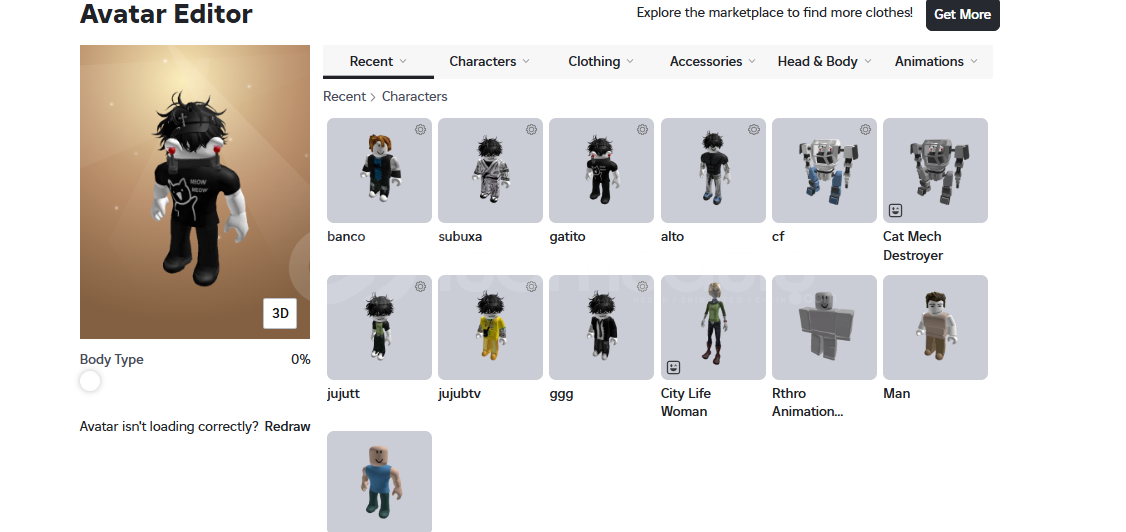Expand the Head & Body dropdown chevron

867,61
